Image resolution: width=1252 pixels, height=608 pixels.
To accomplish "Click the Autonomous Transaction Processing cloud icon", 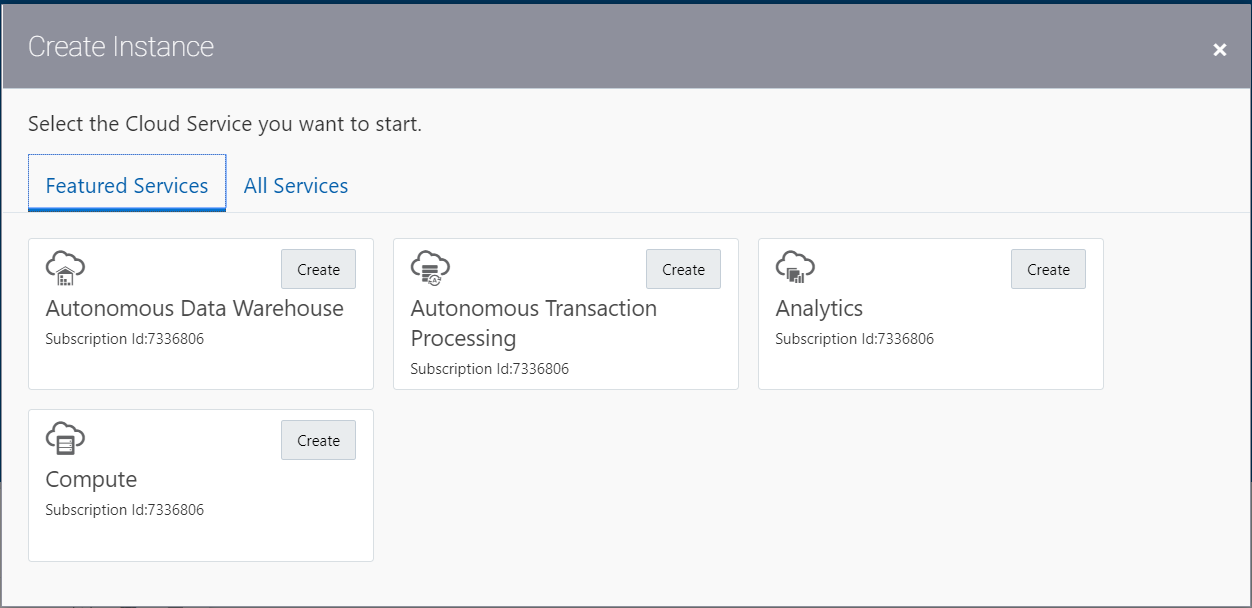I will point(429,266).
